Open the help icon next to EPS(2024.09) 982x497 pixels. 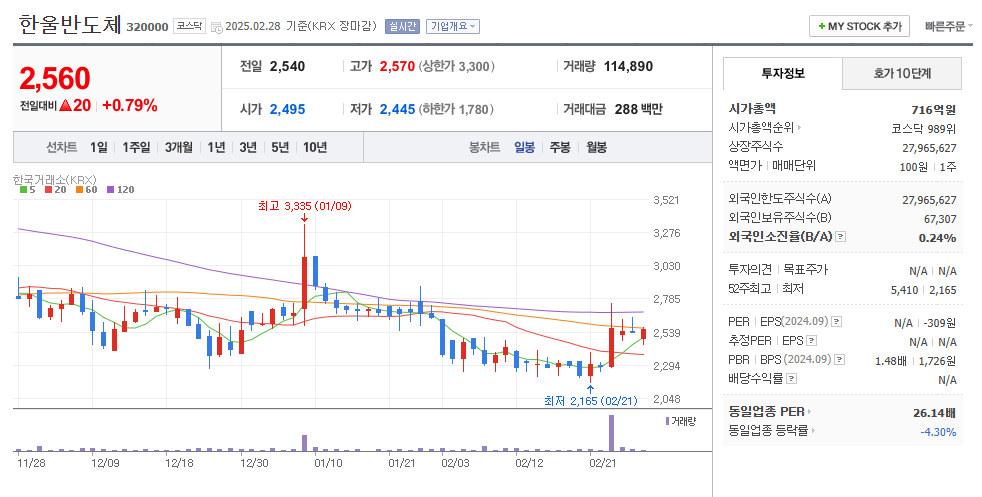[x=836, y=322]
